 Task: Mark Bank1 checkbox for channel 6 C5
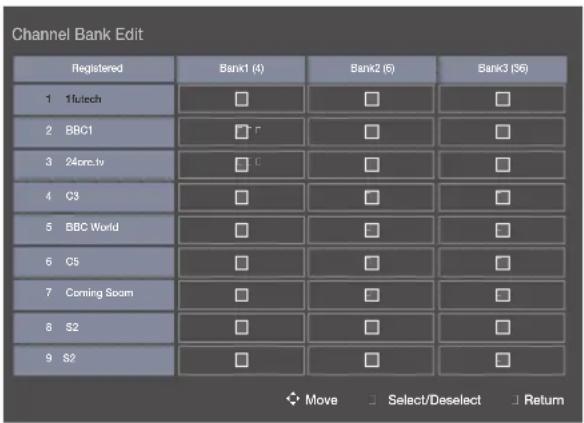click(242, 263)
